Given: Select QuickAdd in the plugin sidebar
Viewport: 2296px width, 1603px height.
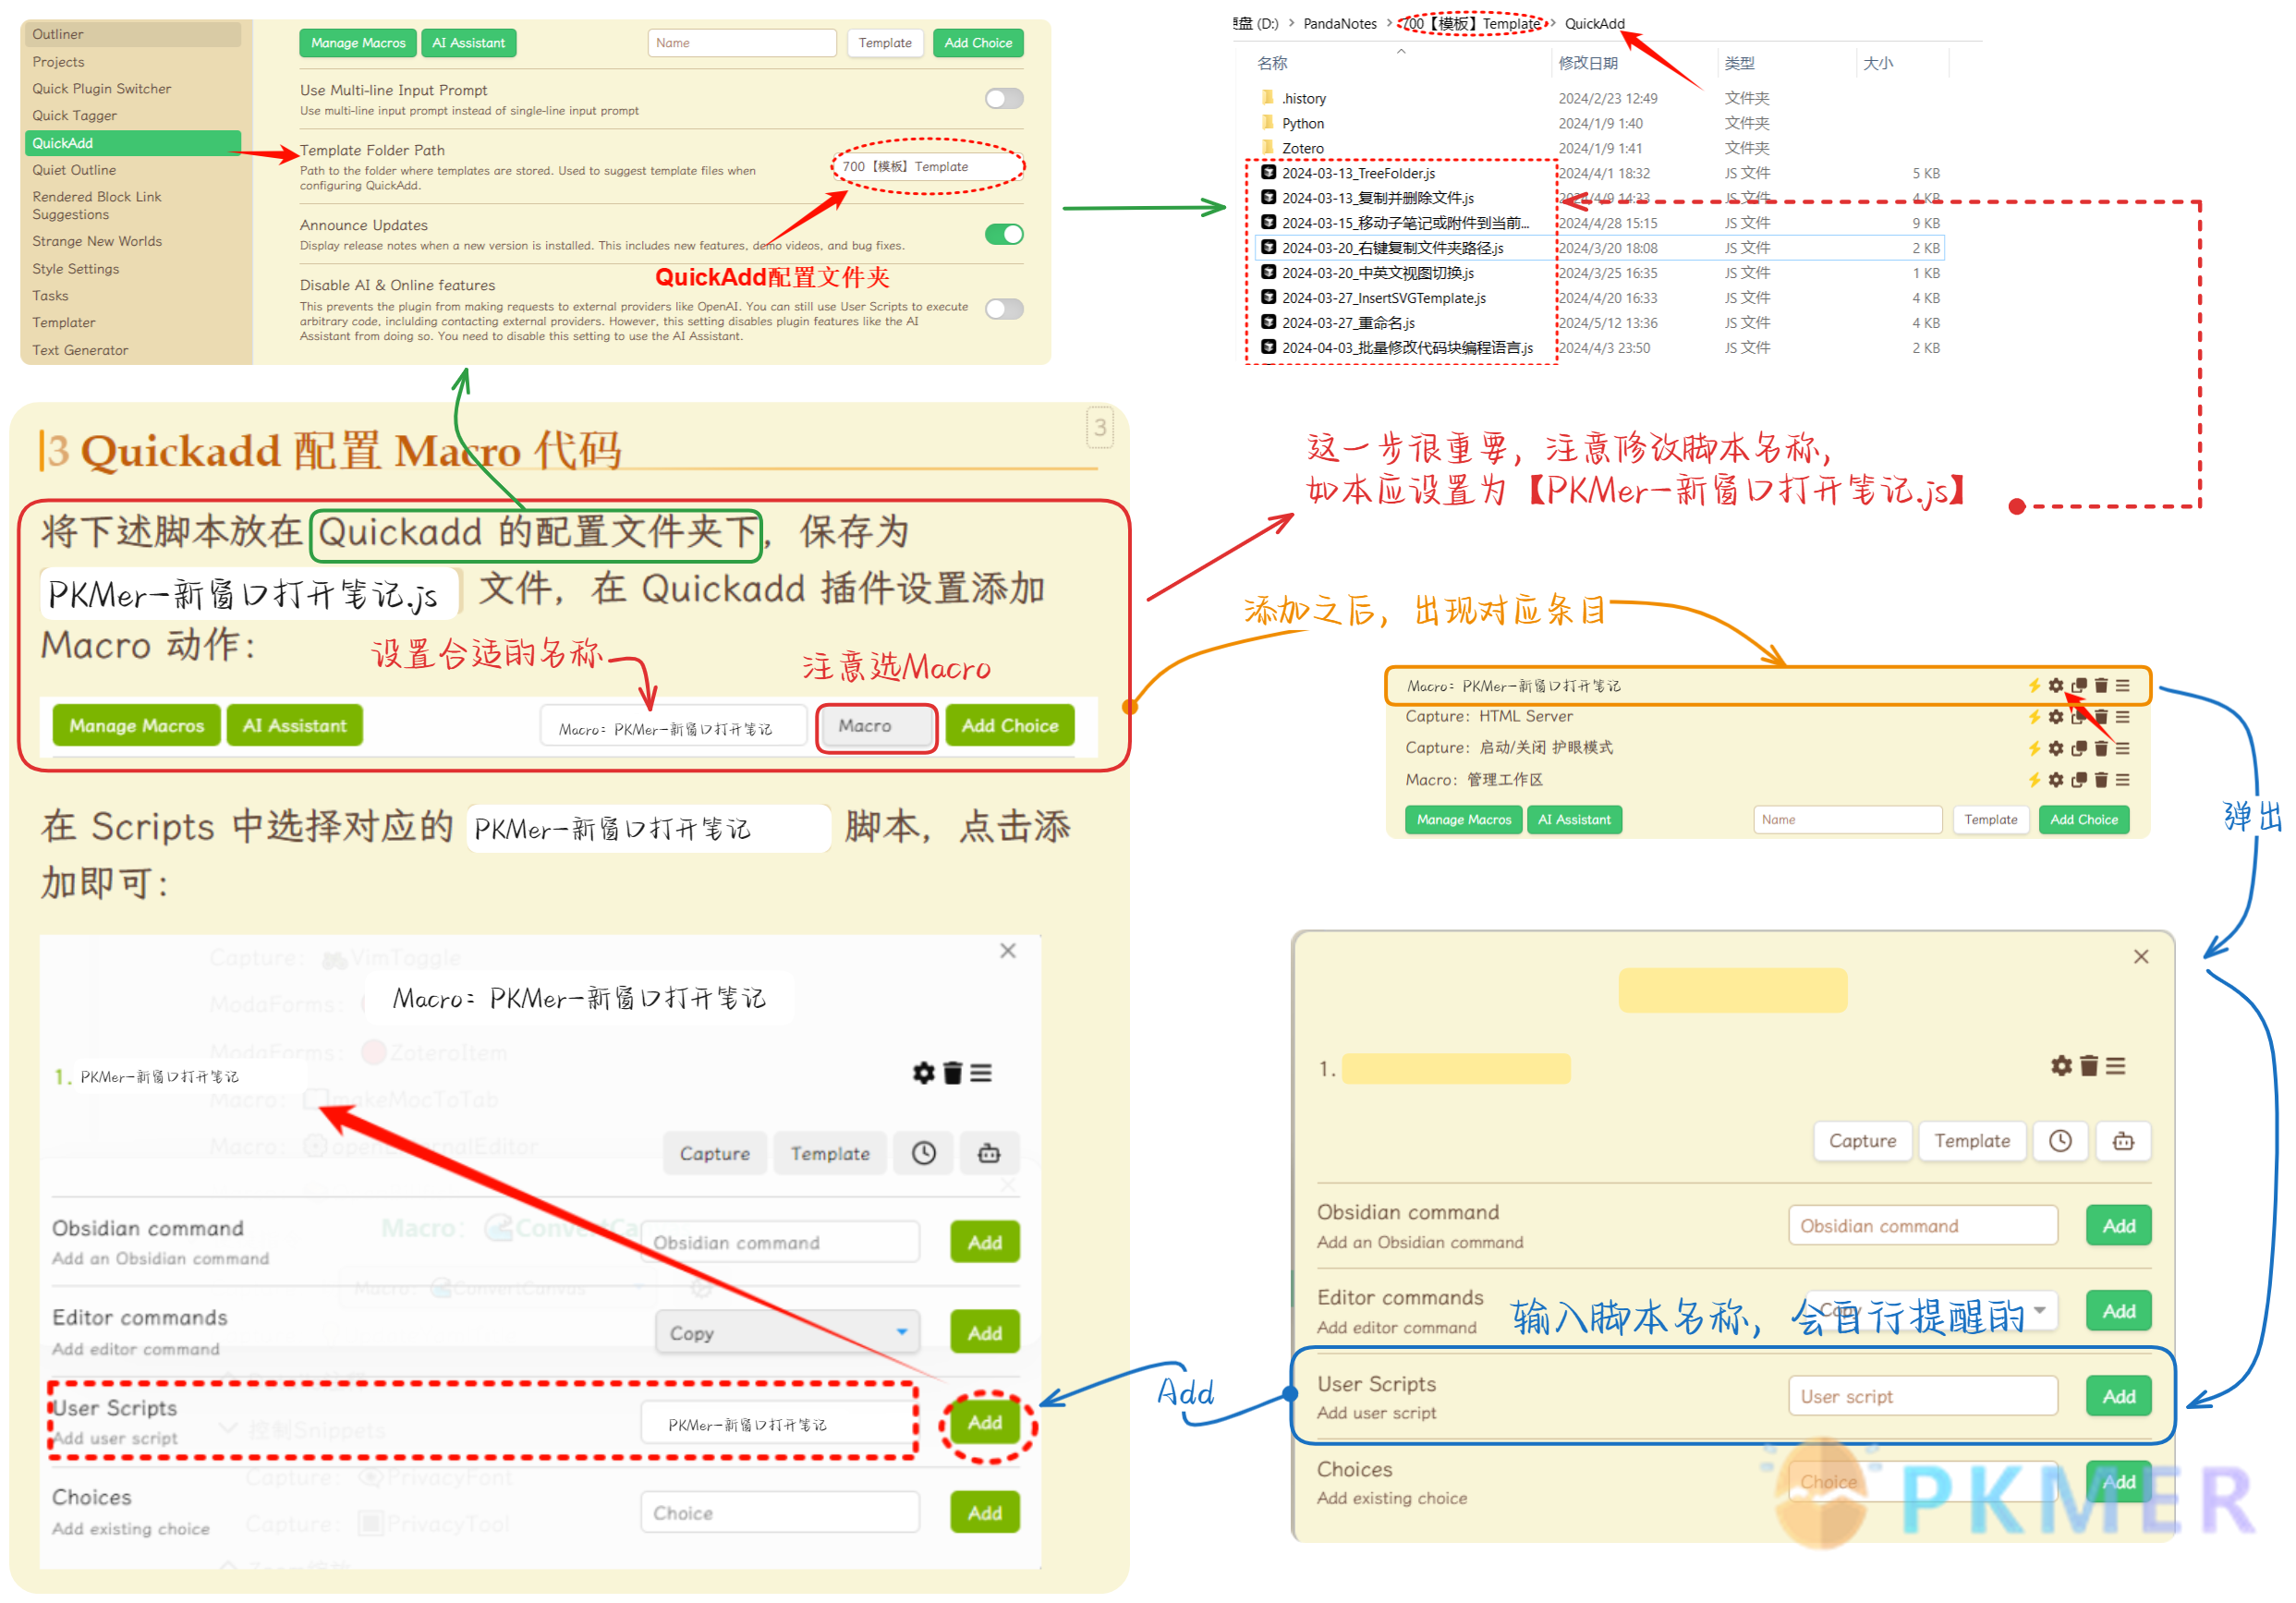Looking at the screenshot, I should [132, 143].
